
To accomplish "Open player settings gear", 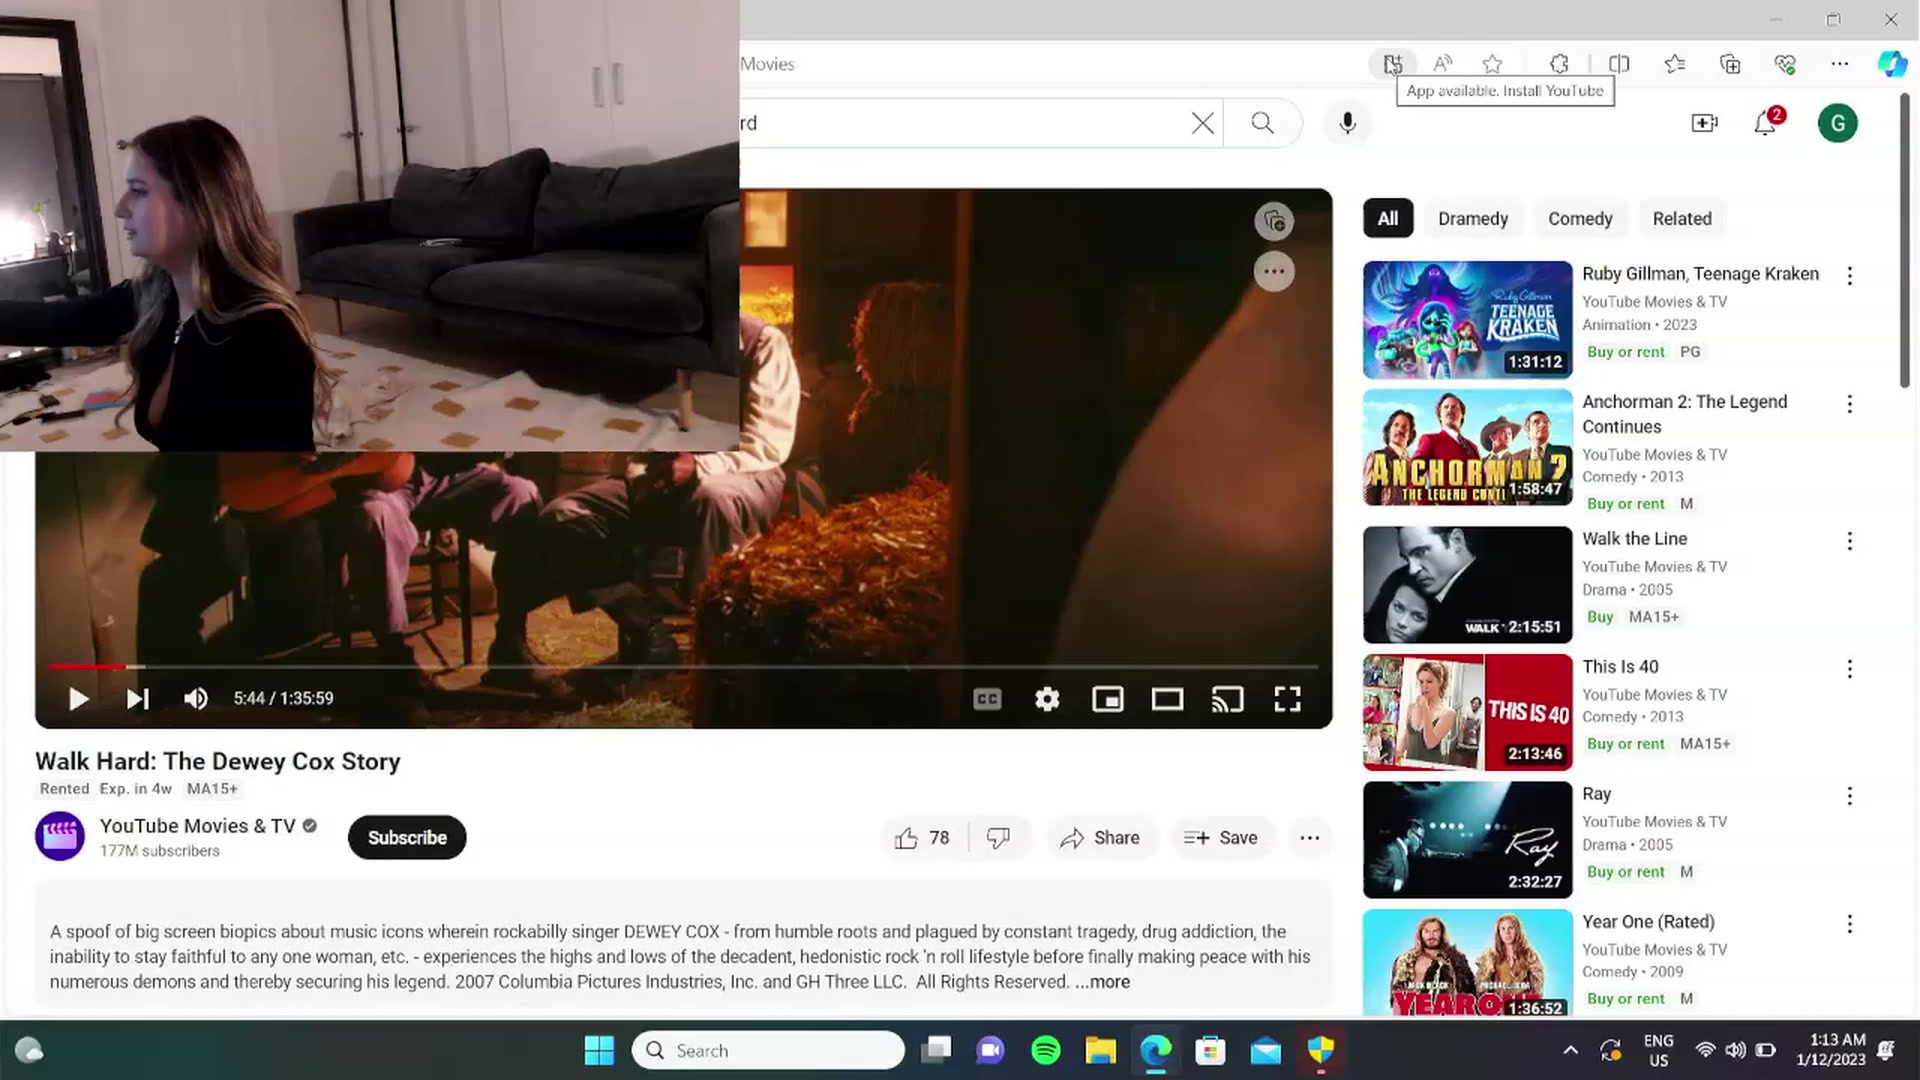I will click(1047, 699).
